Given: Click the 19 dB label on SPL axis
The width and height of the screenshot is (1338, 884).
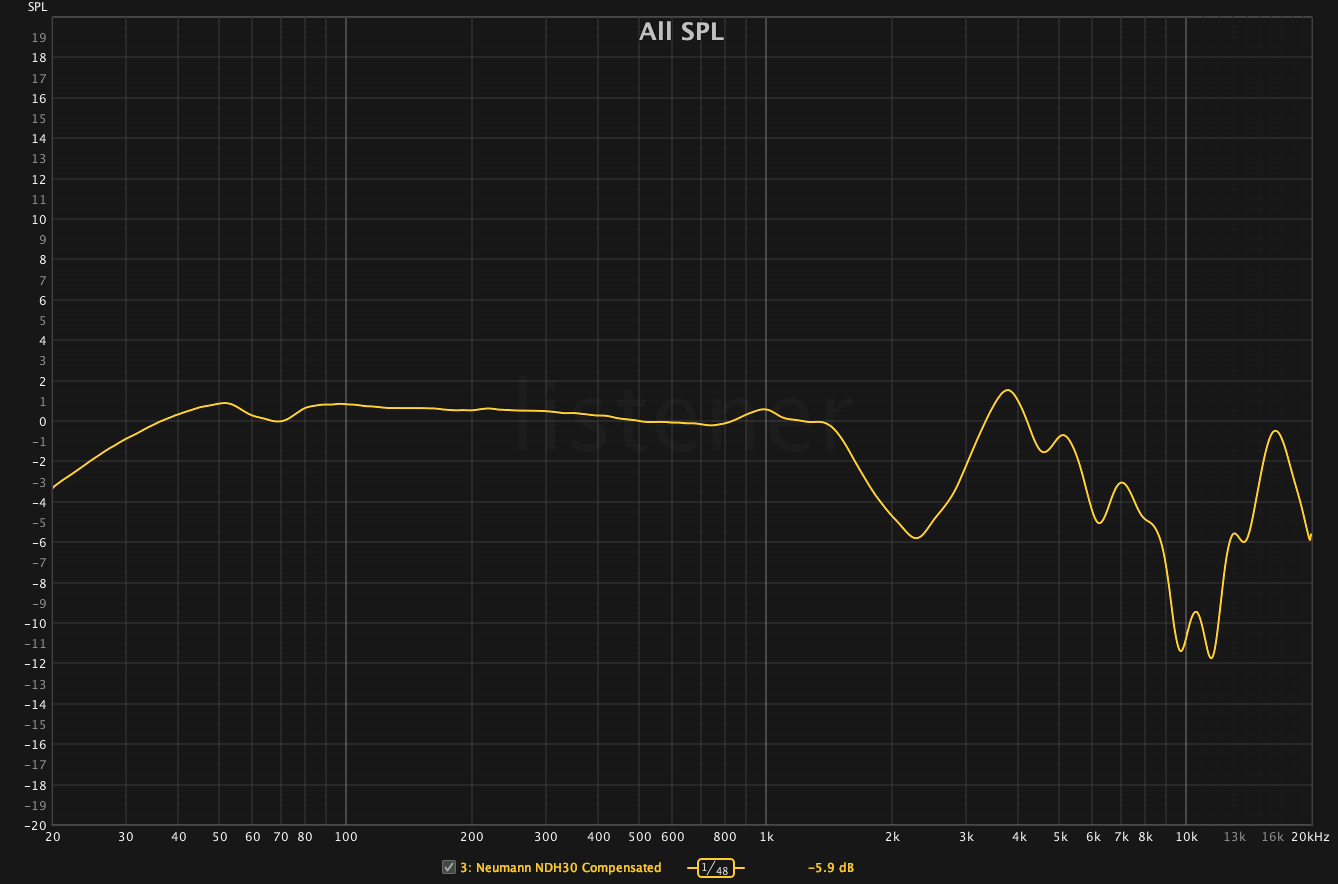Looking at the screenshot, I should pos(41,38).
